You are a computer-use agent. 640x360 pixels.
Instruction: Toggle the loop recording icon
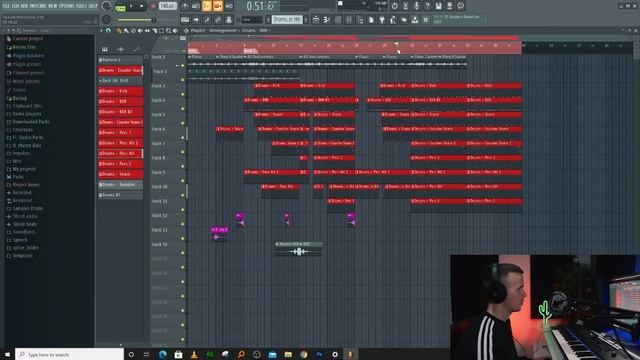[229, 6]
